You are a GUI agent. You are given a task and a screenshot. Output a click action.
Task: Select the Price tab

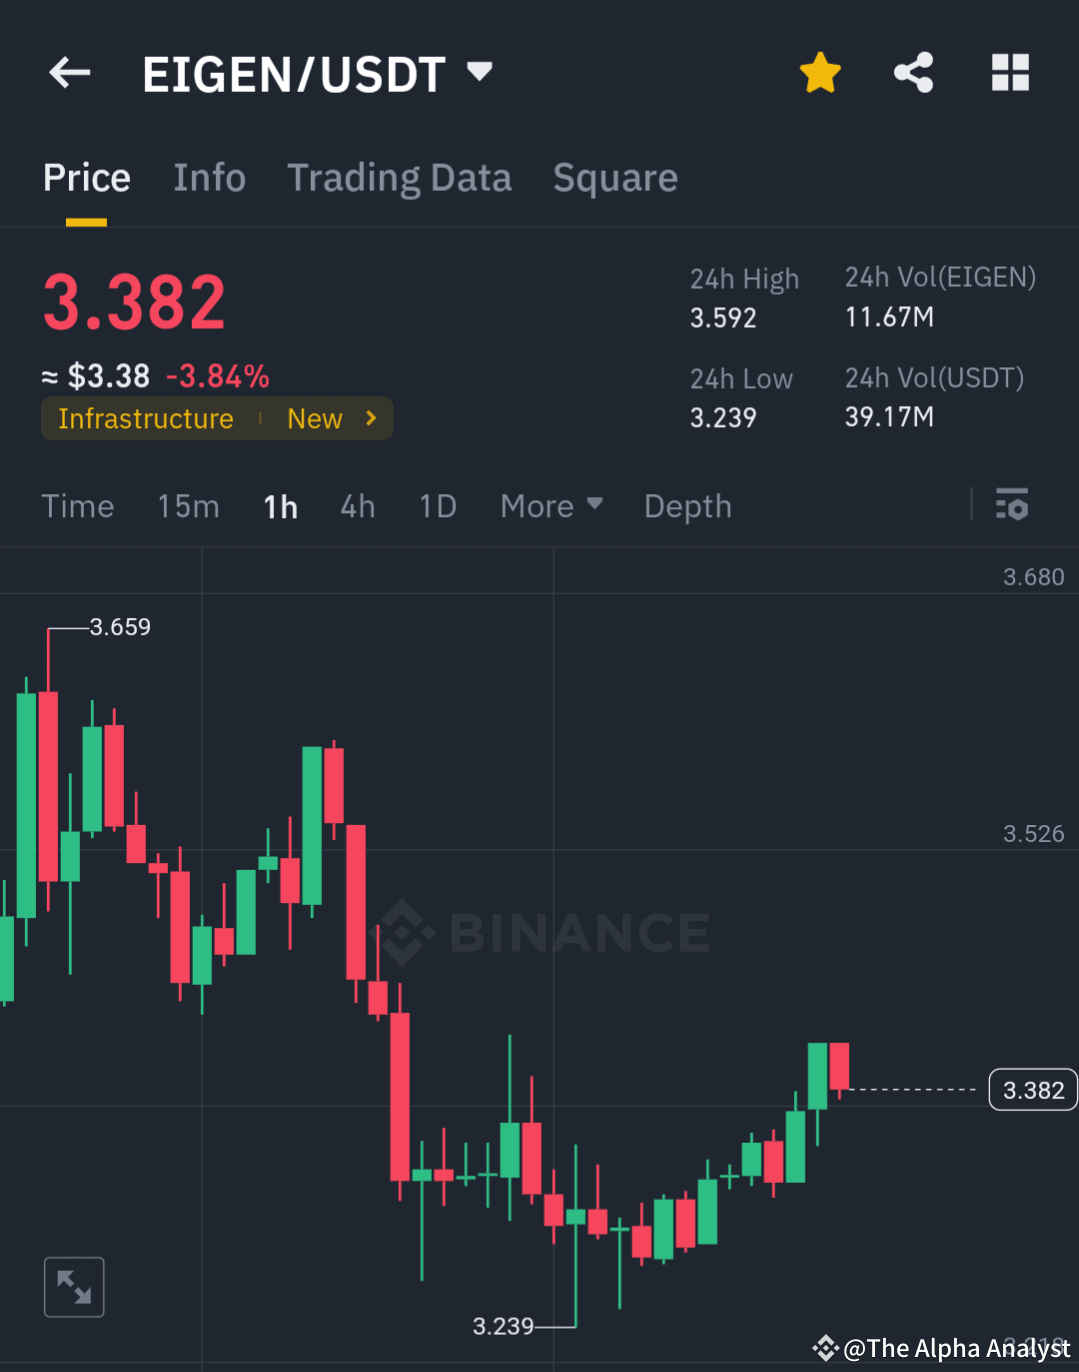[x=86, y=177]
